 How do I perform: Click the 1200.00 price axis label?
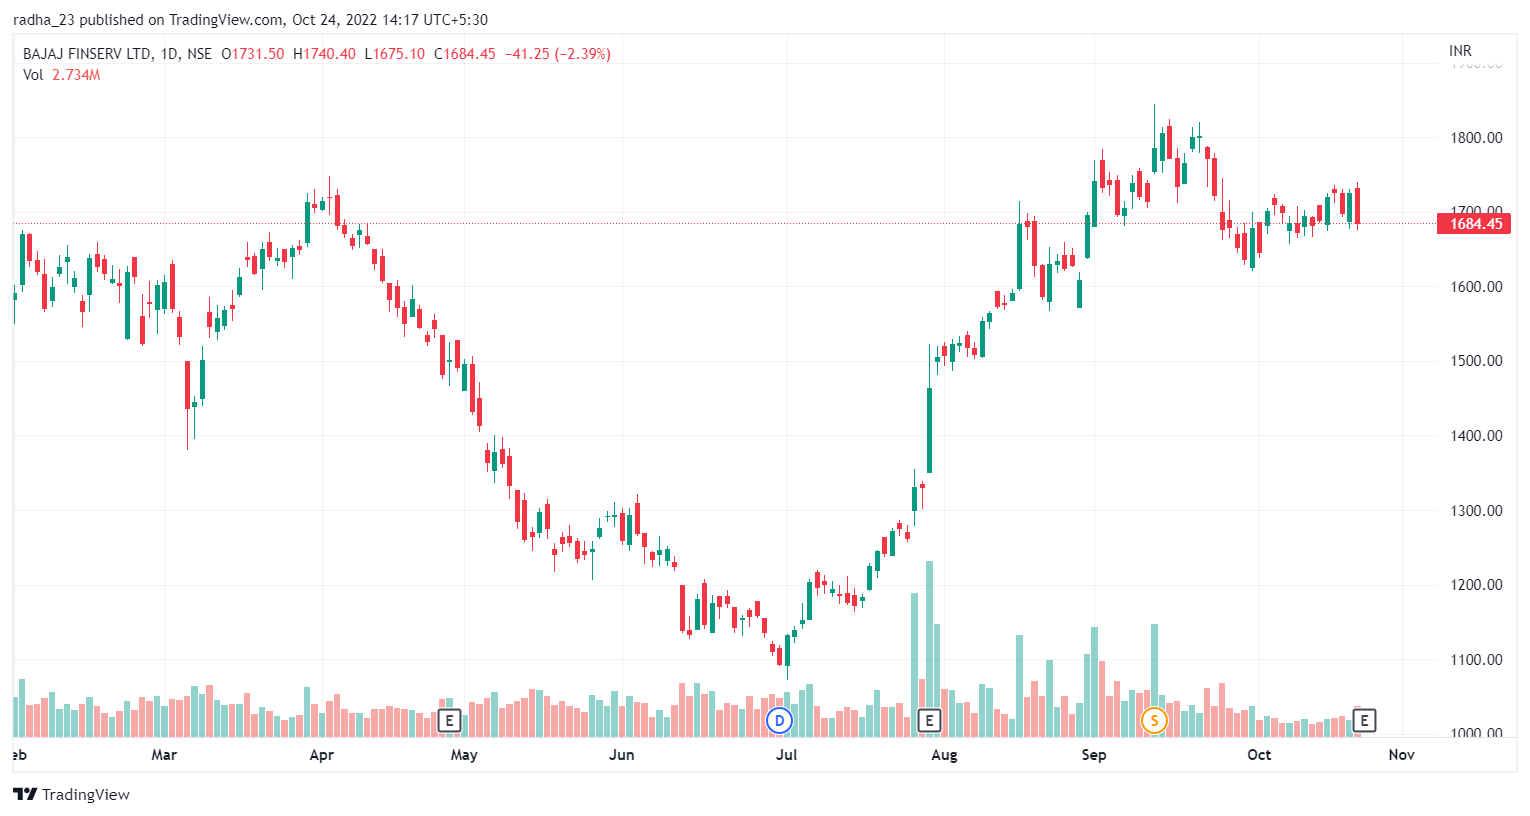pyautogui.click(x=1476, y=585)
